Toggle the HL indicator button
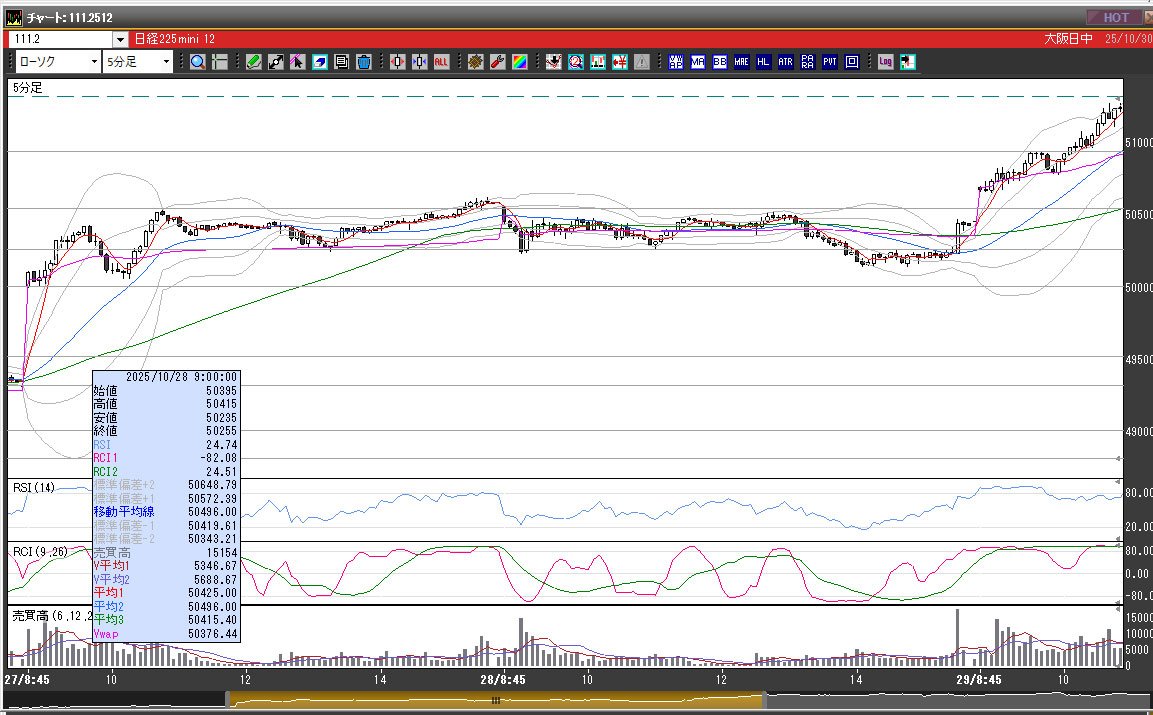This screenshot has width=1153, height=715. click(764, 62)
